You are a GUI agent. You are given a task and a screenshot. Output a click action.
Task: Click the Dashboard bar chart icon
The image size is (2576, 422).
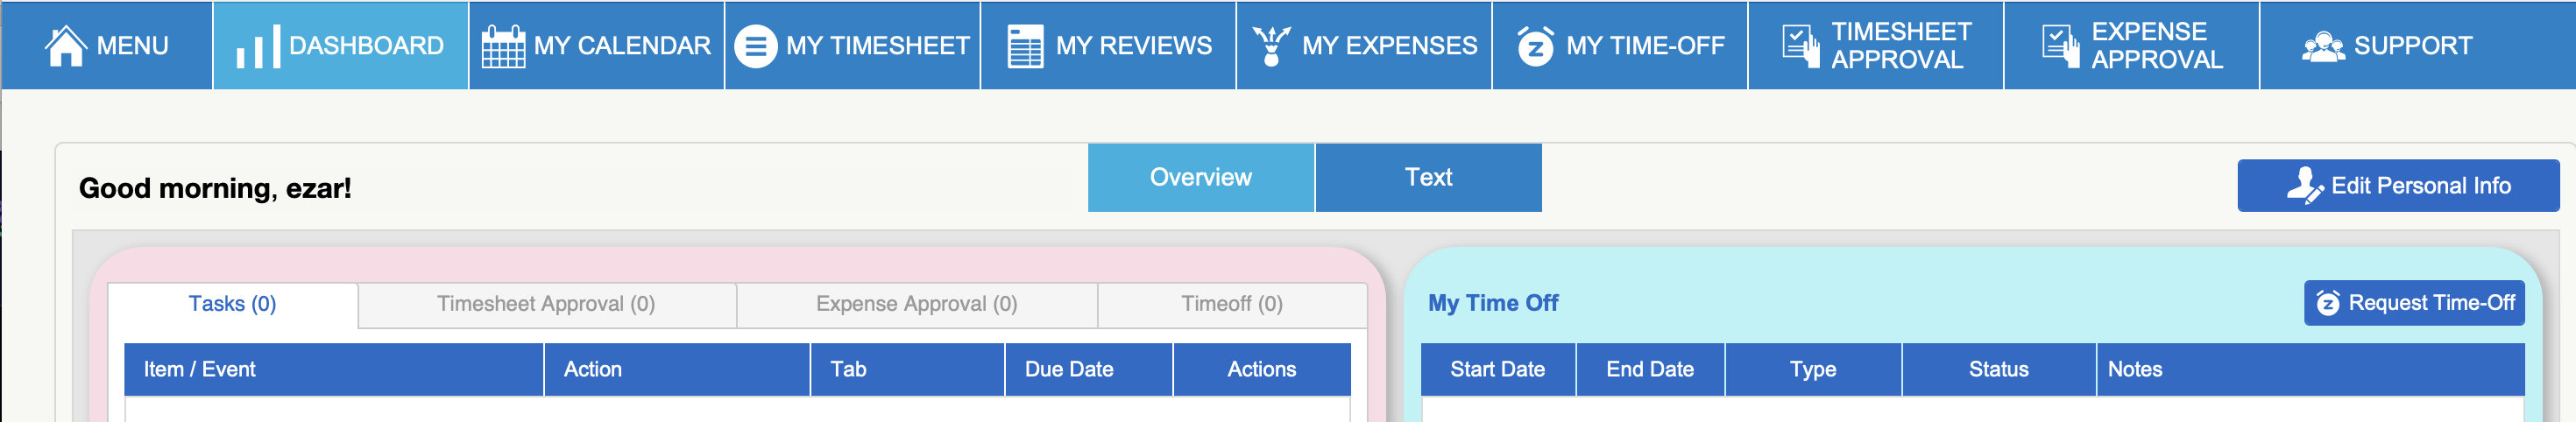coord(257,47)
